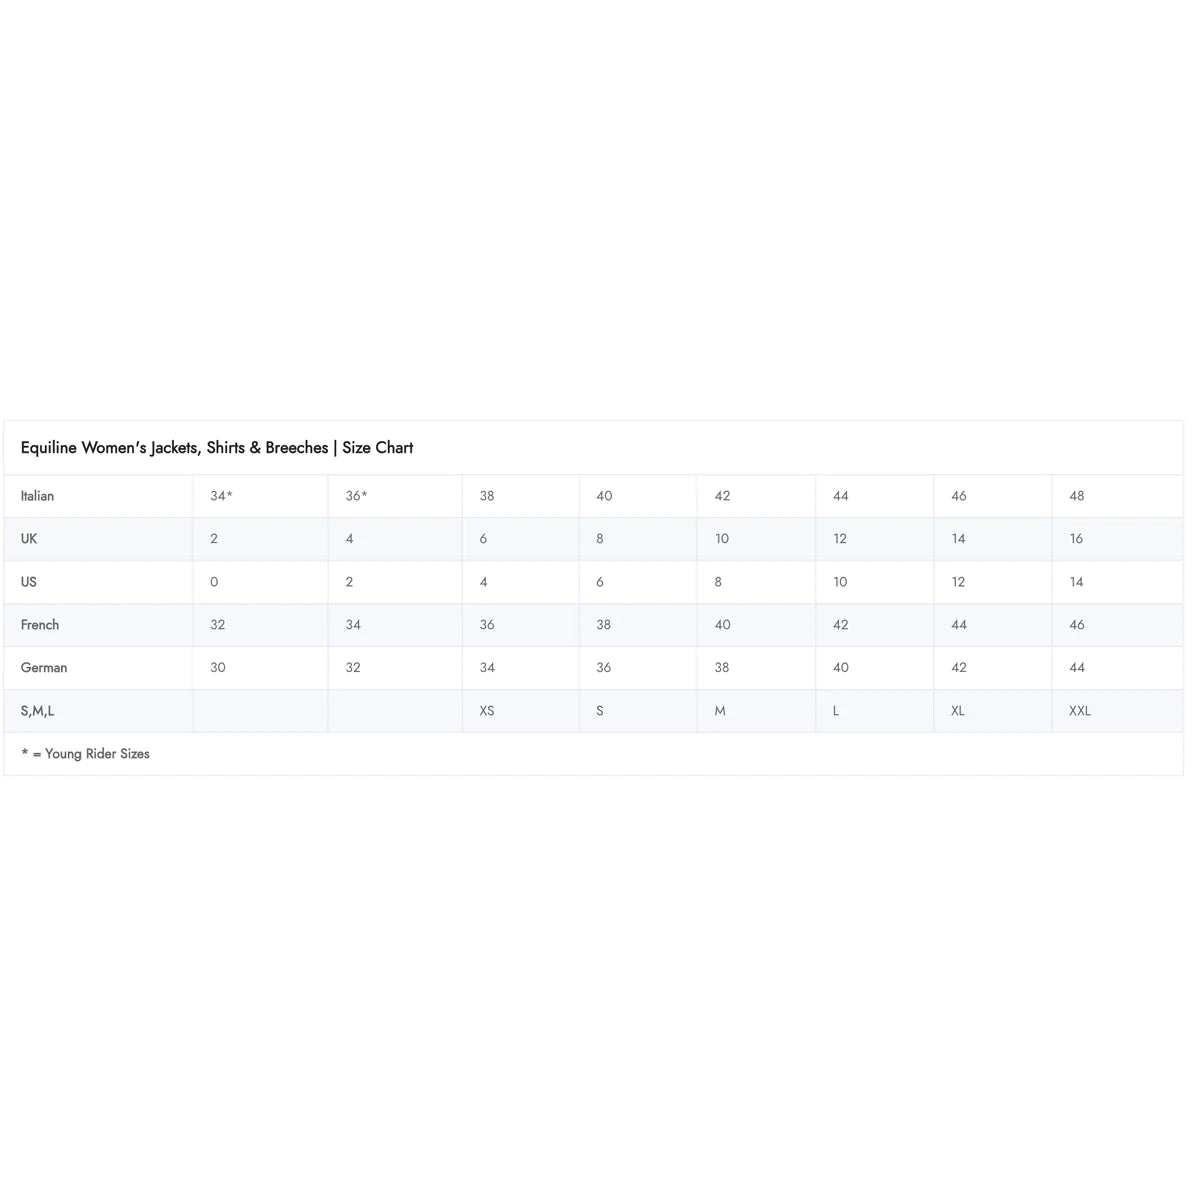The image size is (1200, 1200).
Task: Click the M size cell
Action: 720,711
